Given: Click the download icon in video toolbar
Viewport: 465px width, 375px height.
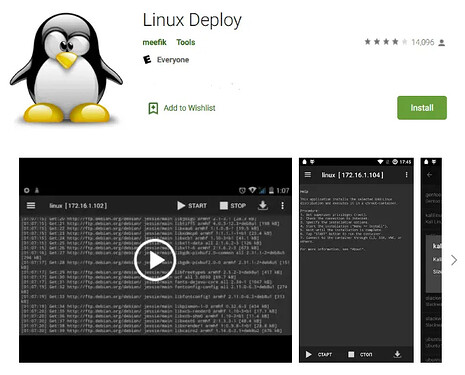Looking at the screenshot, I should (x=263, y=205).
